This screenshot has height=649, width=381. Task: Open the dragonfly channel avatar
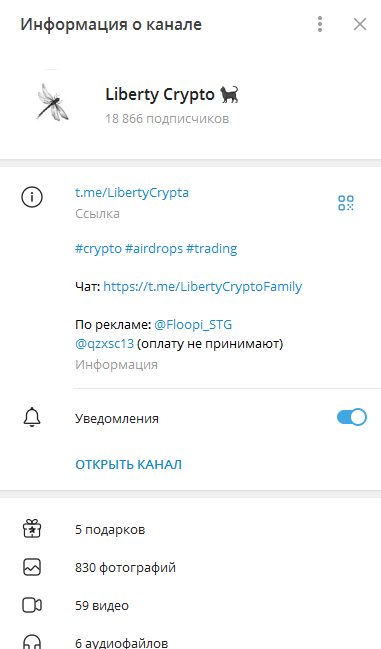tap(53, 102)
